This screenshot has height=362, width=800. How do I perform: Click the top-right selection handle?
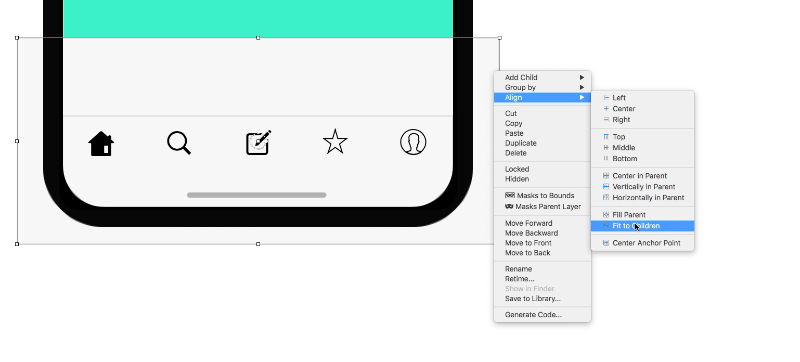click(499, 38)
